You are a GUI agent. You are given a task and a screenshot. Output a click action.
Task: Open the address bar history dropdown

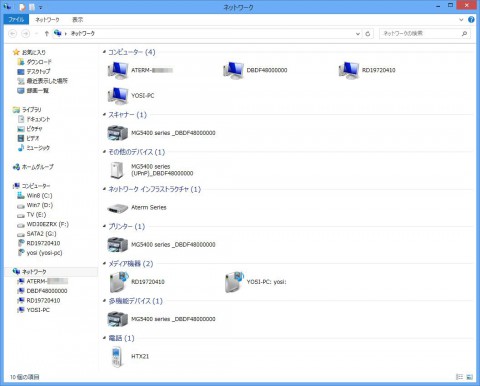(x=358, y=34)
